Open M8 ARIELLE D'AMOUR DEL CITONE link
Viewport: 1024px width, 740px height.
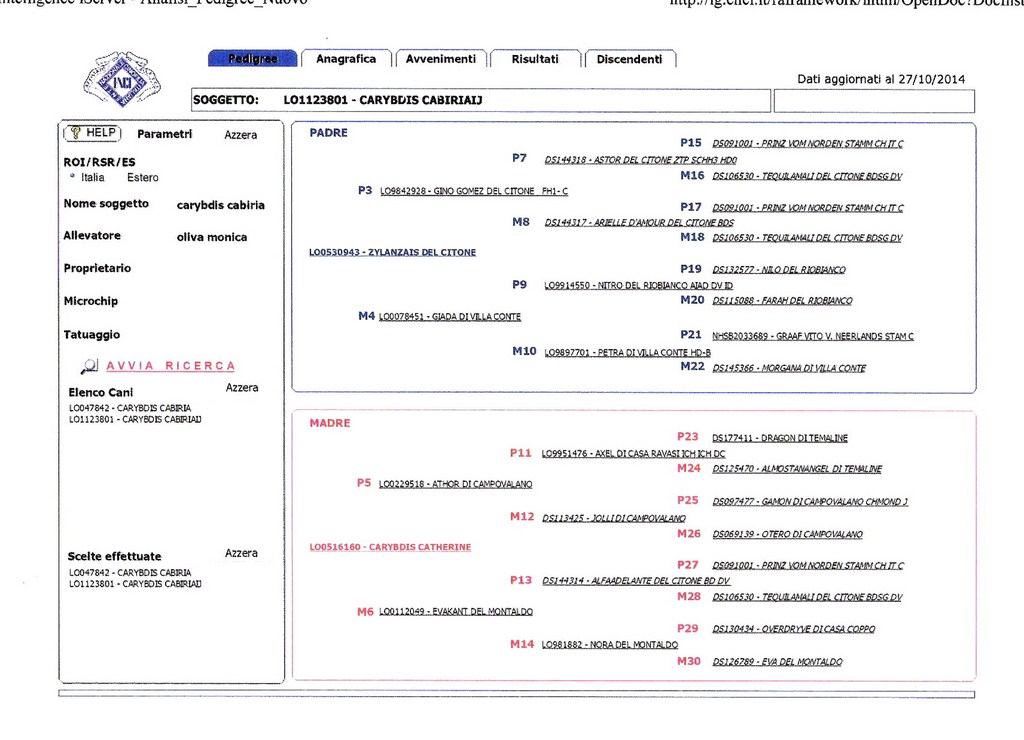[x=639, y=223]
